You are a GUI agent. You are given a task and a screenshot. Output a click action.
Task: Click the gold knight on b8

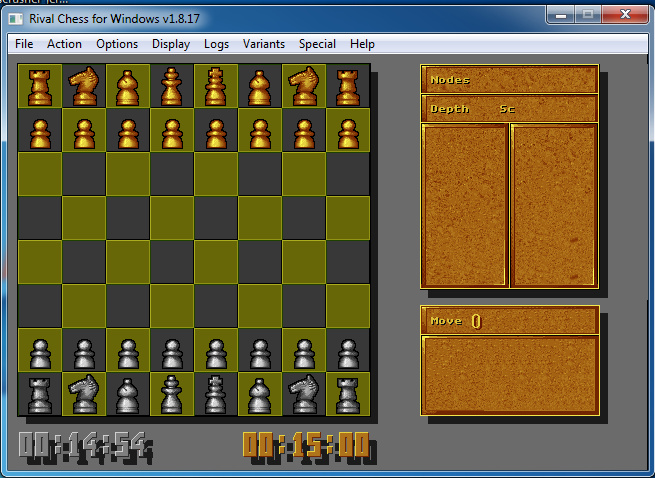84,86
